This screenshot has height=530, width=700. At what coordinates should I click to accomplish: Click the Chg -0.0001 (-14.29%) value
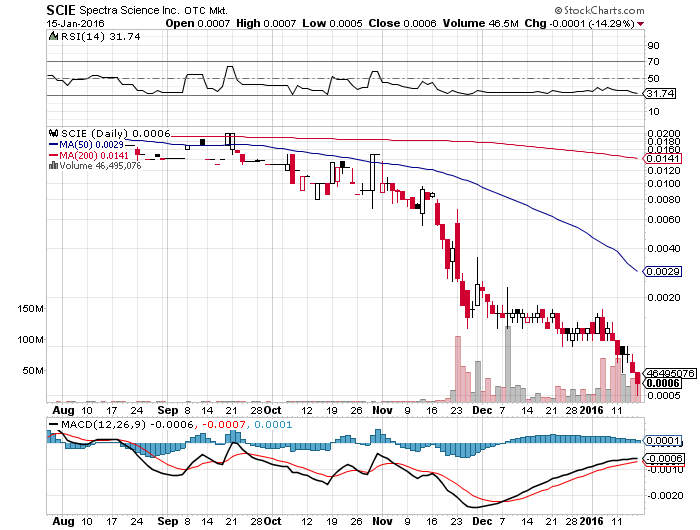pyautogui.click(x=579, y=23)
